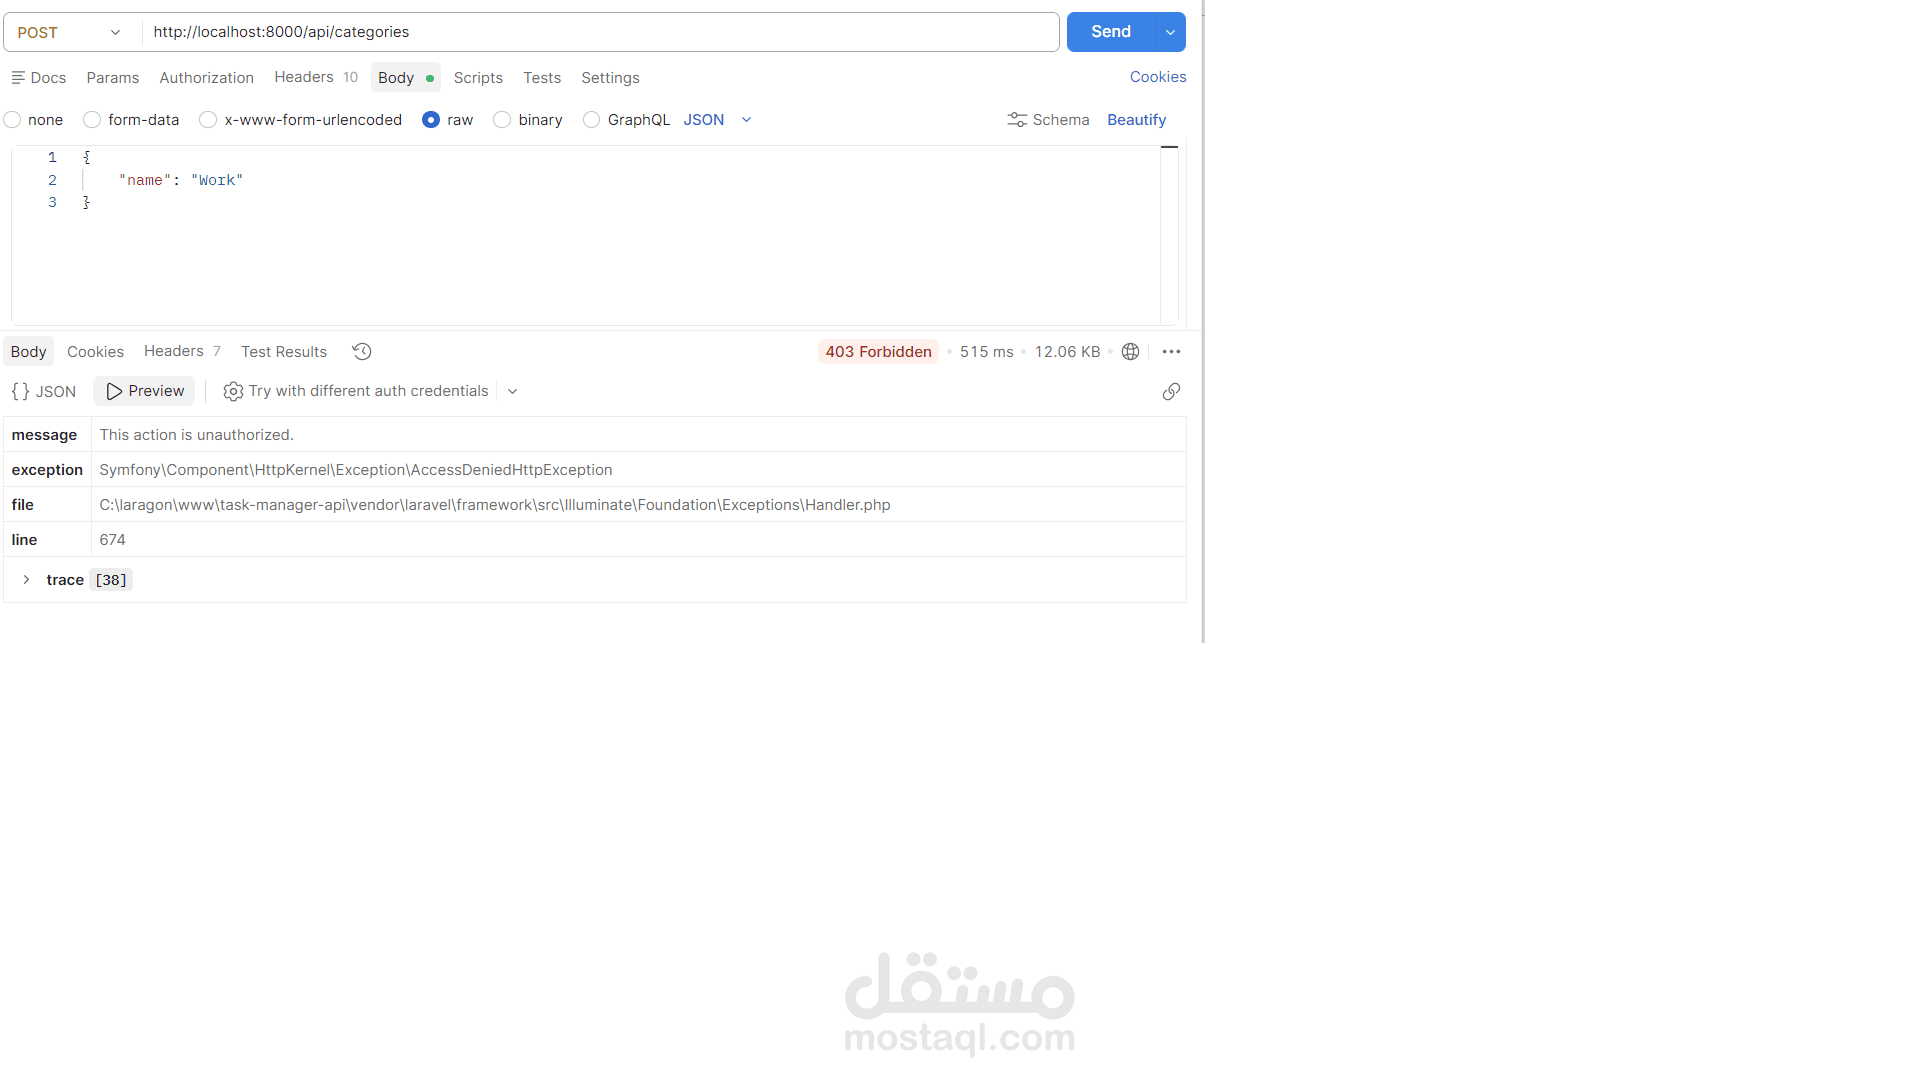Select the x-www-form-urlencoded radio option
The width and height of the screenshot is (1920, 1080).
click(208, 119)
